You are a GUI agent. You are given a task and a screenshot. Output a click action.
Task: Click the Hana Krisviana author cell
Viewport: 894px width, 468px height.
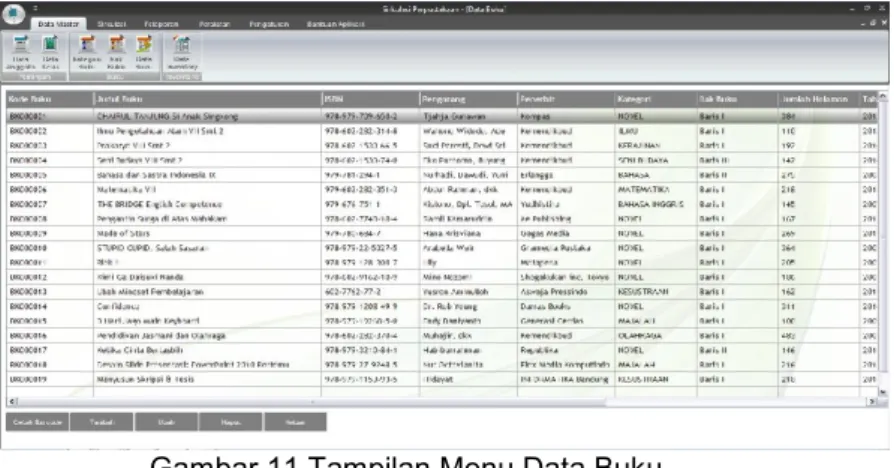coord(469,233)
